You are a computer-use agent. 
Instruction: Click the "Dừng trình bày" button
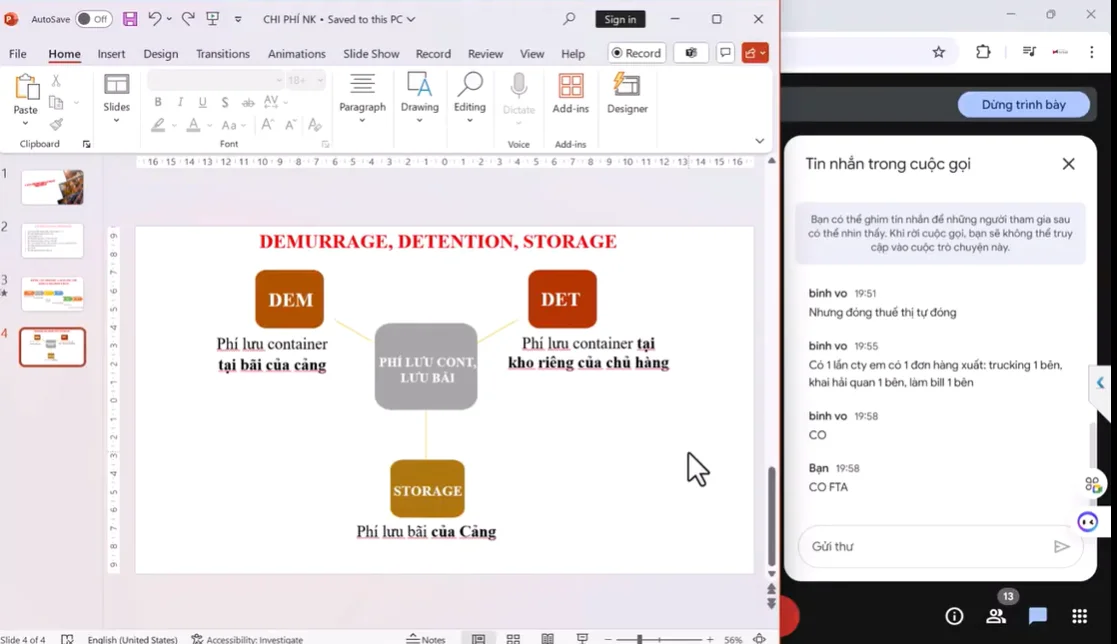(x=1023, y=105)
